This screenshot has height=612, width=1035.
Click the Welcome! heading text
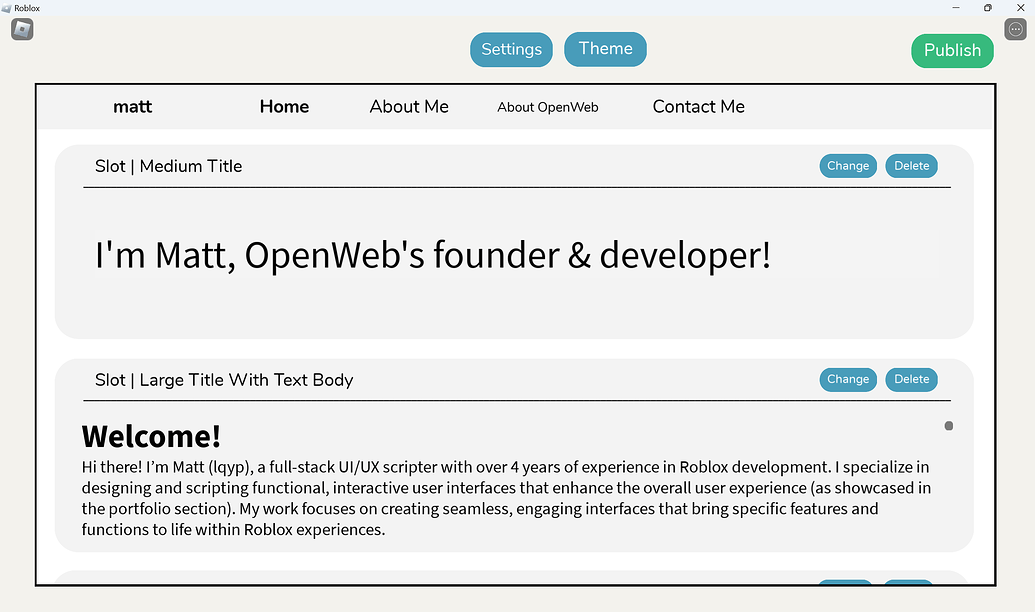click(x=151, y=436)
